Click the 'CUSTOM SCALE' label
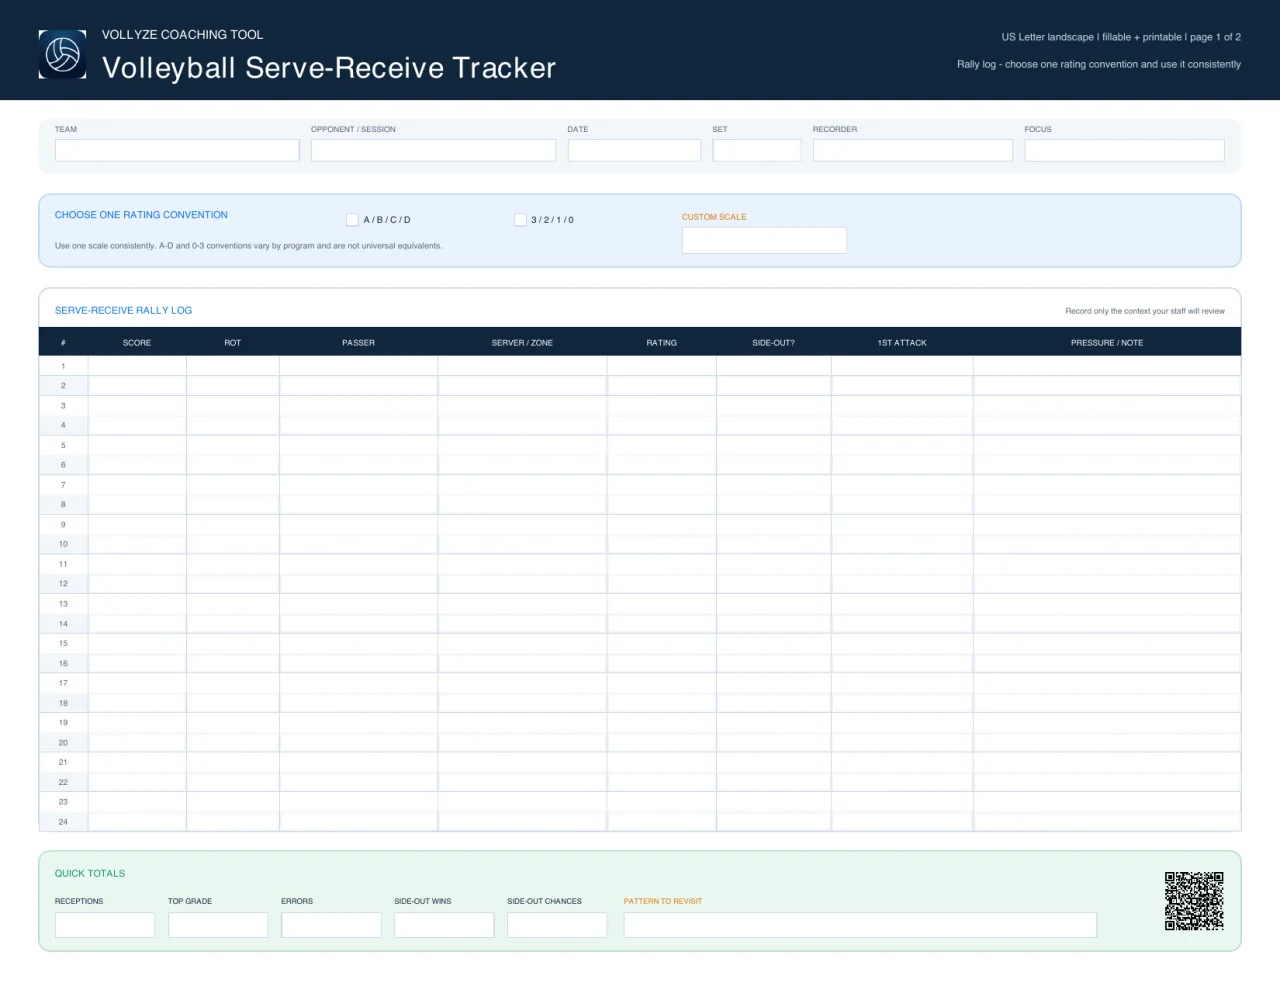The width and height of the screenshot is (1280, 990). (x=714, y=217)
